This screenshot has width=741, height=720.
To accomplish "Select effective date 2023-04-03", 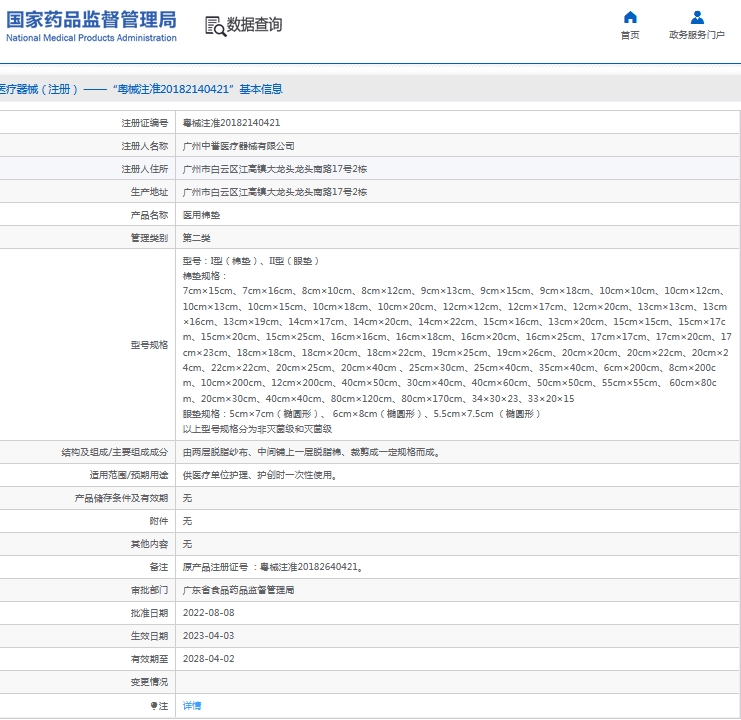I will click(x=208, y=636).
